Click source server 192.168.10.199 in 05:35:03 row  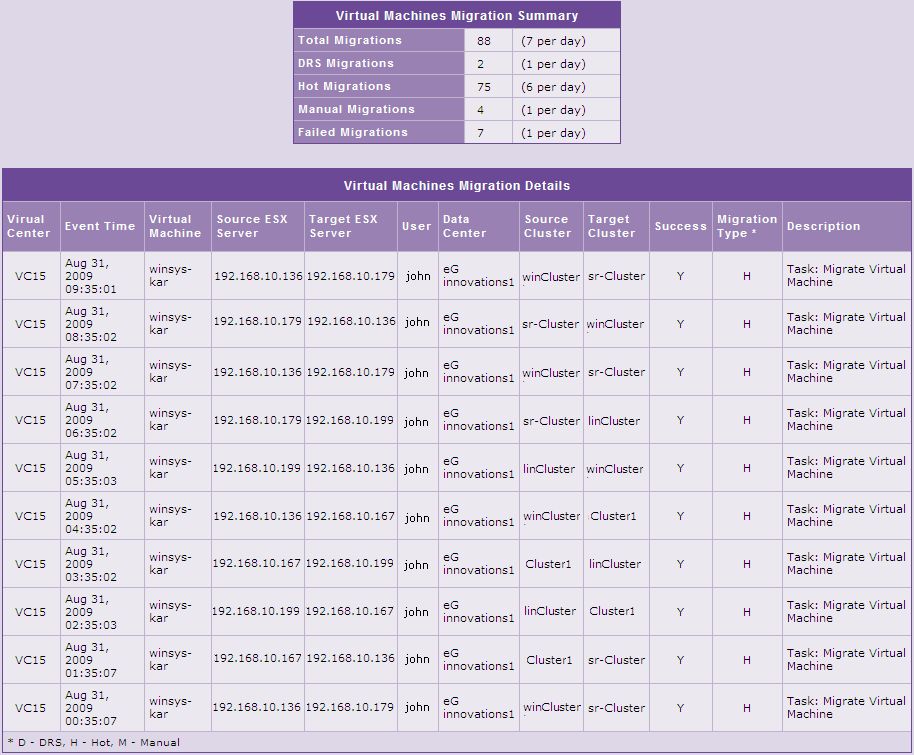[256, 468]
